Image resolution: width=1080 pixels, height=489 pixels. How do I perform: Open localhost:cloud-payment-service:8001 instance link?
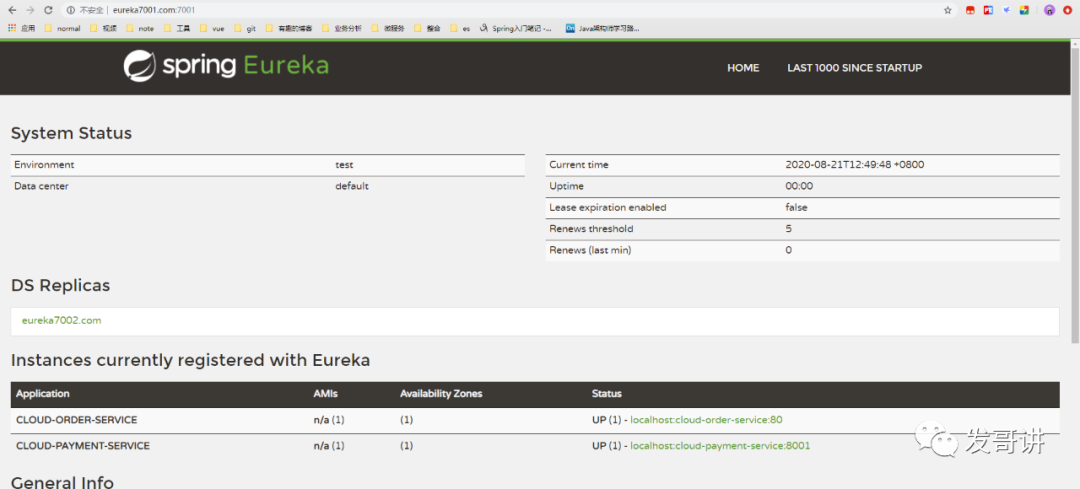tap(720, 446)
